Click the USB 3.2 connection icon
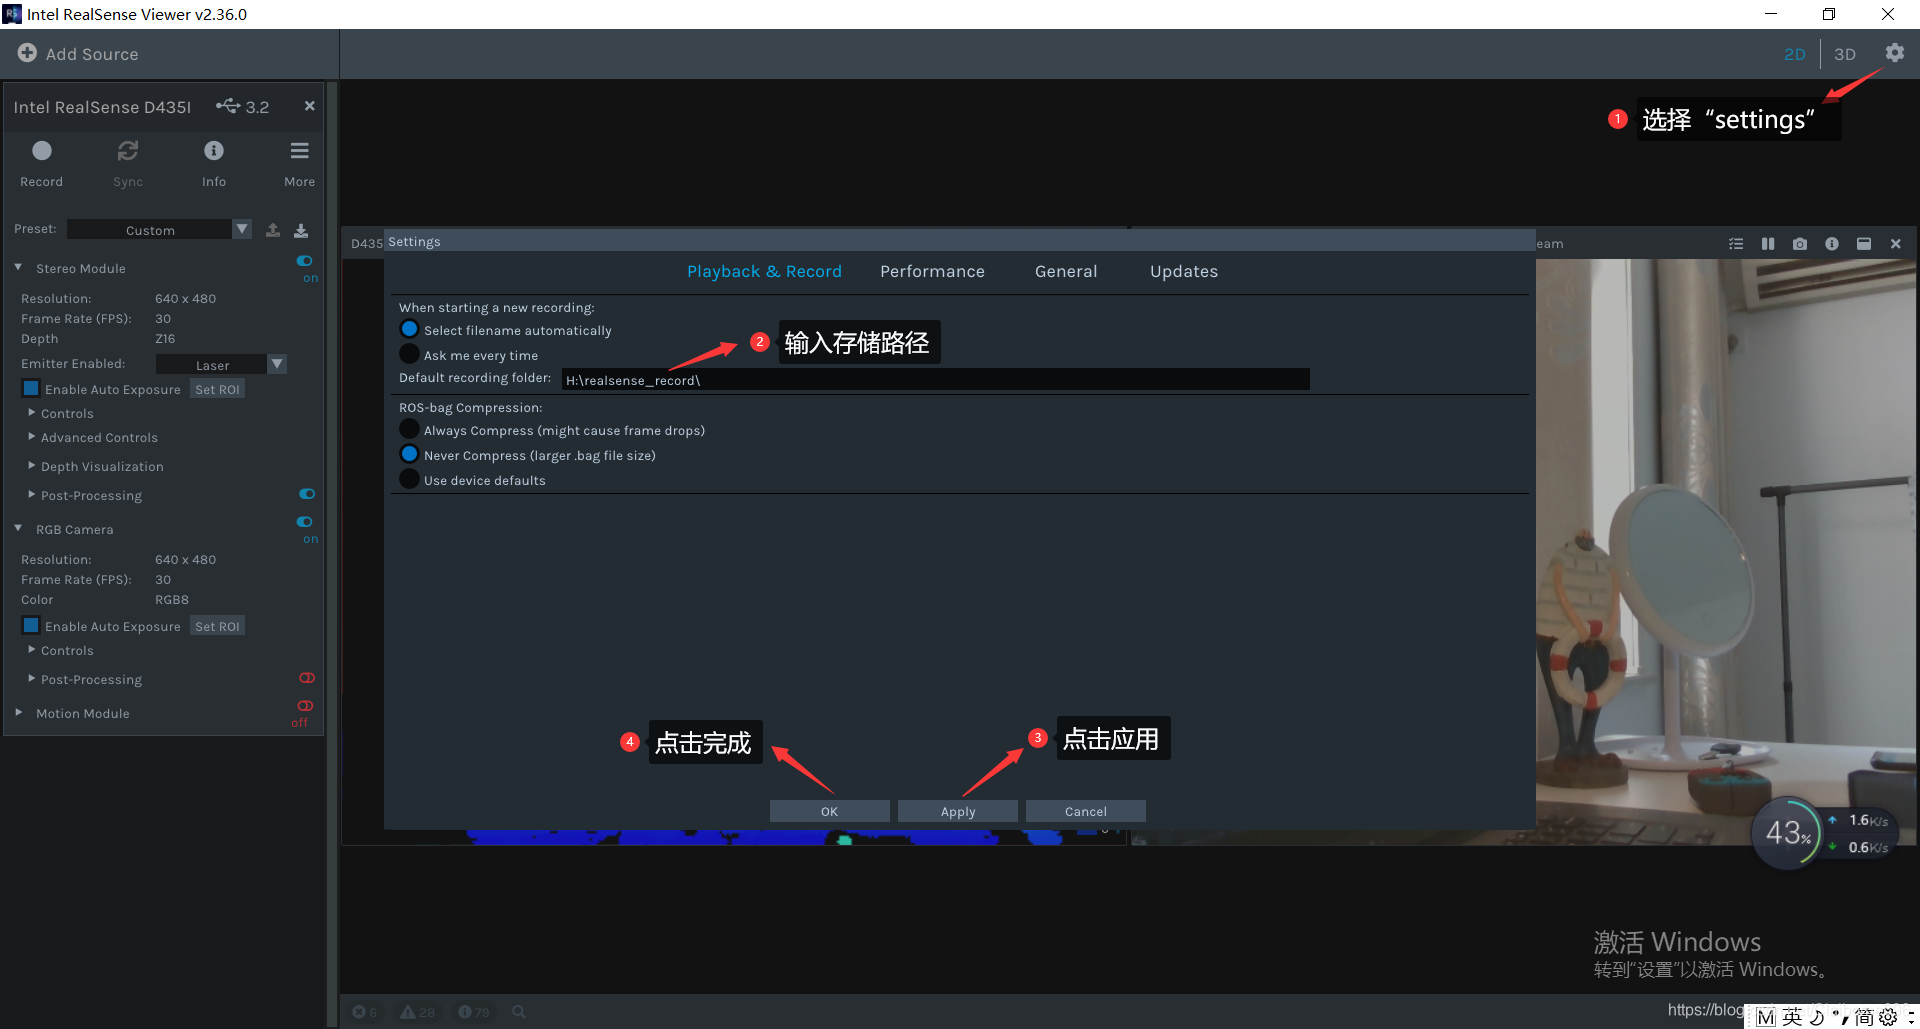The image size is (1920, 1029). click(x=228, y=106)
